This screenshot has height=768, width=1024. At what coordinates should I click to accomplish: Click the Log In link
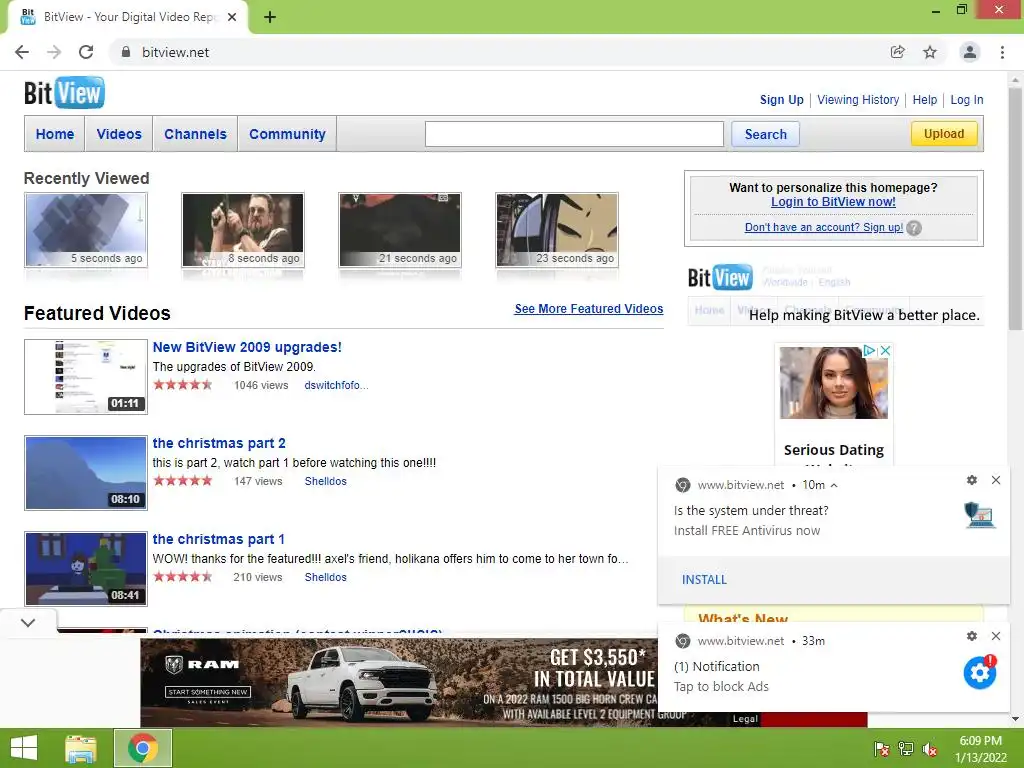point(967,100)
